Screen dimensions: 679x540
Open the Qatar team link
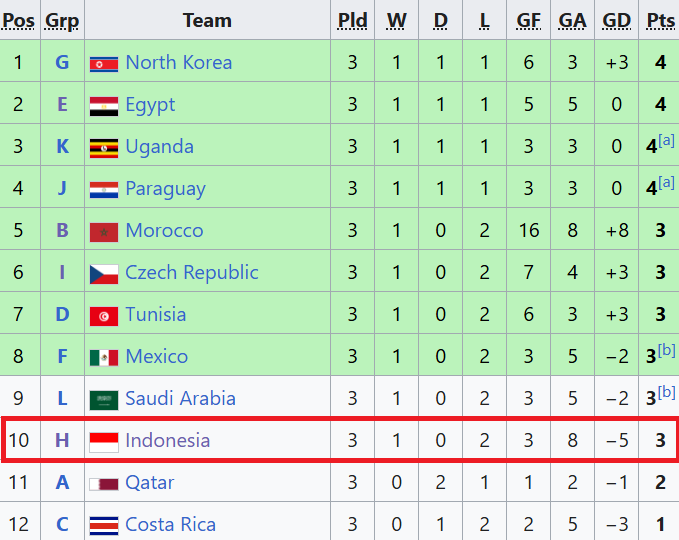point(150,482)
